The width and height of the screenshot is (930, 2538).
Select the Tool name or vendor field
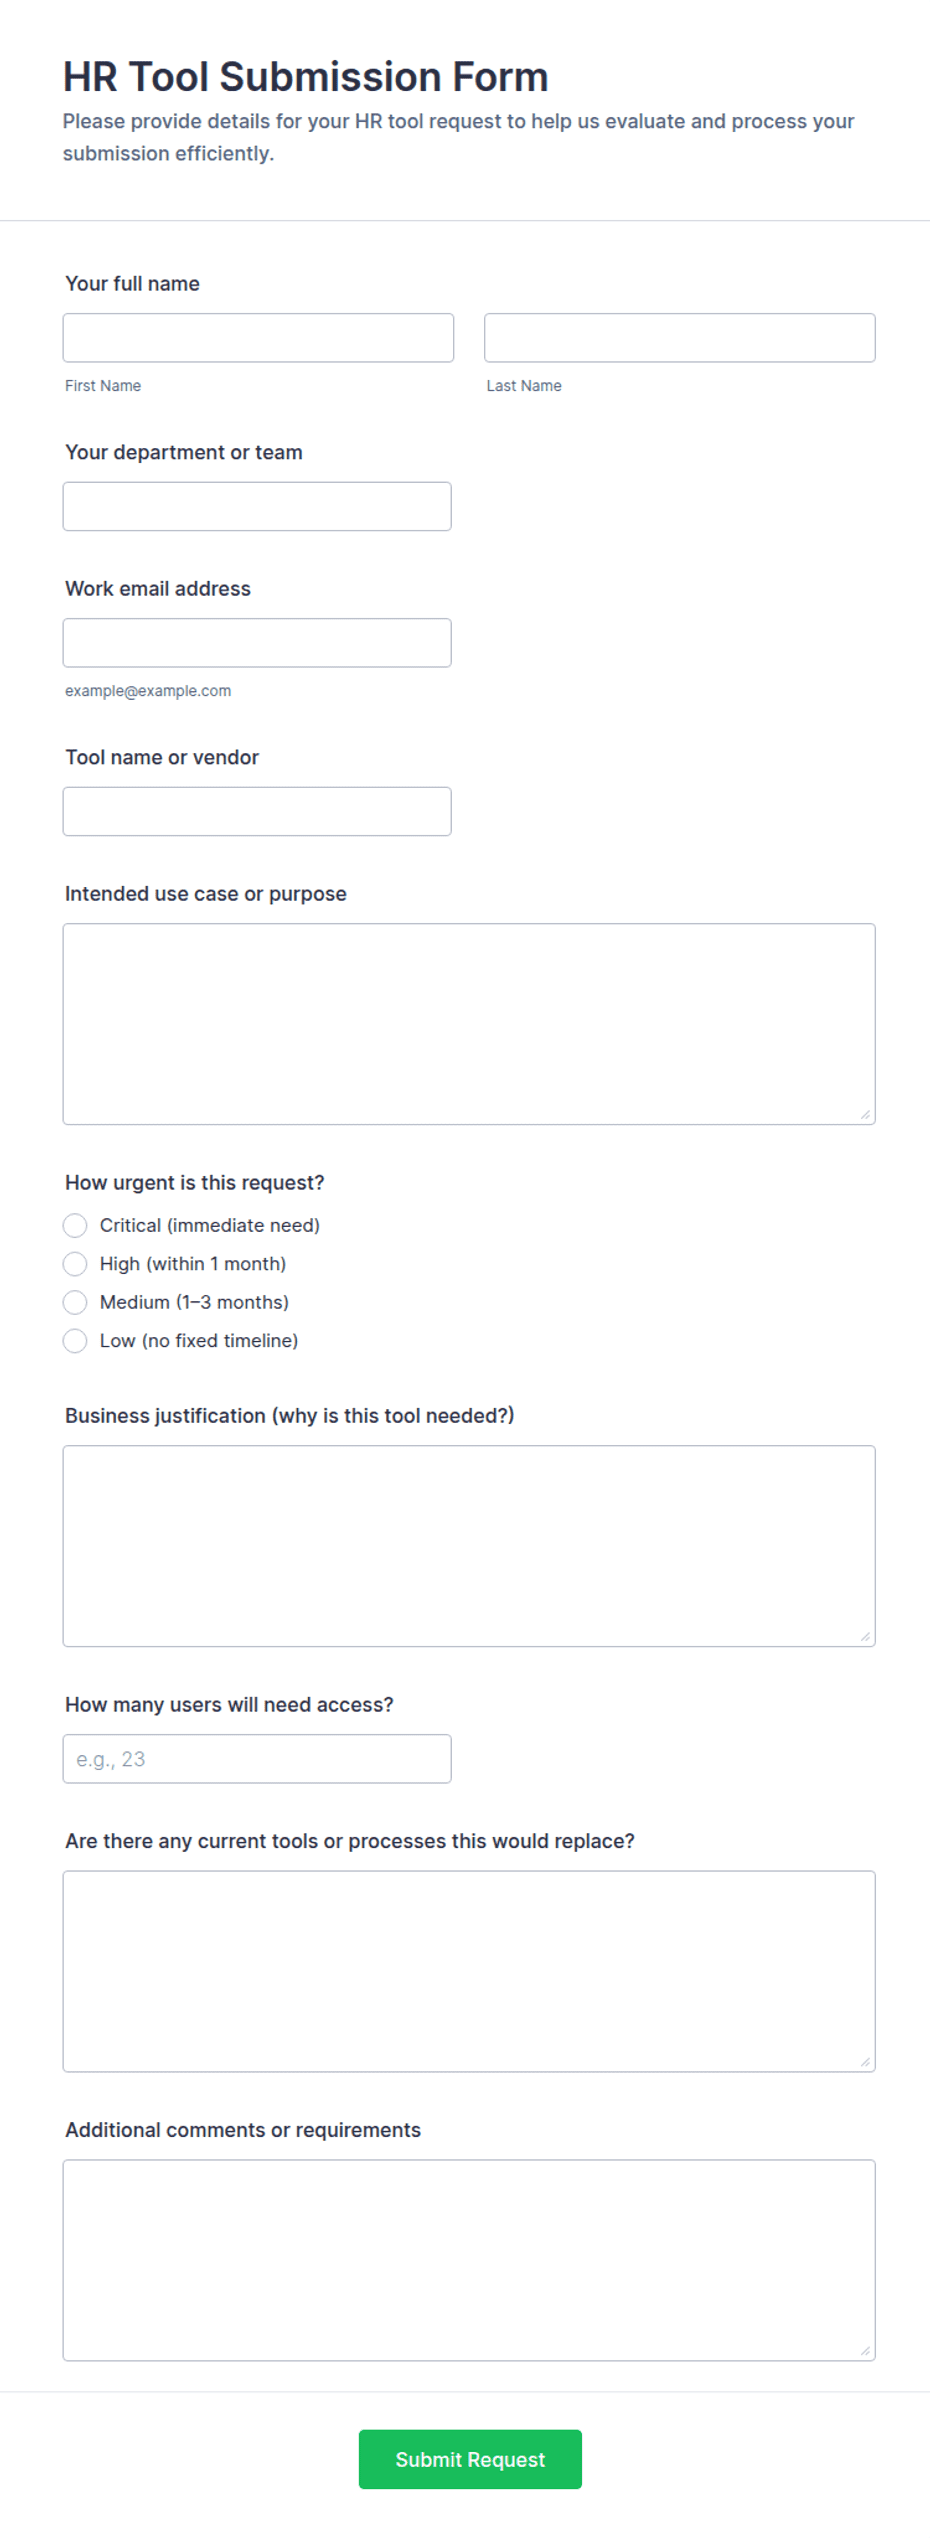[x=257, y=812]
